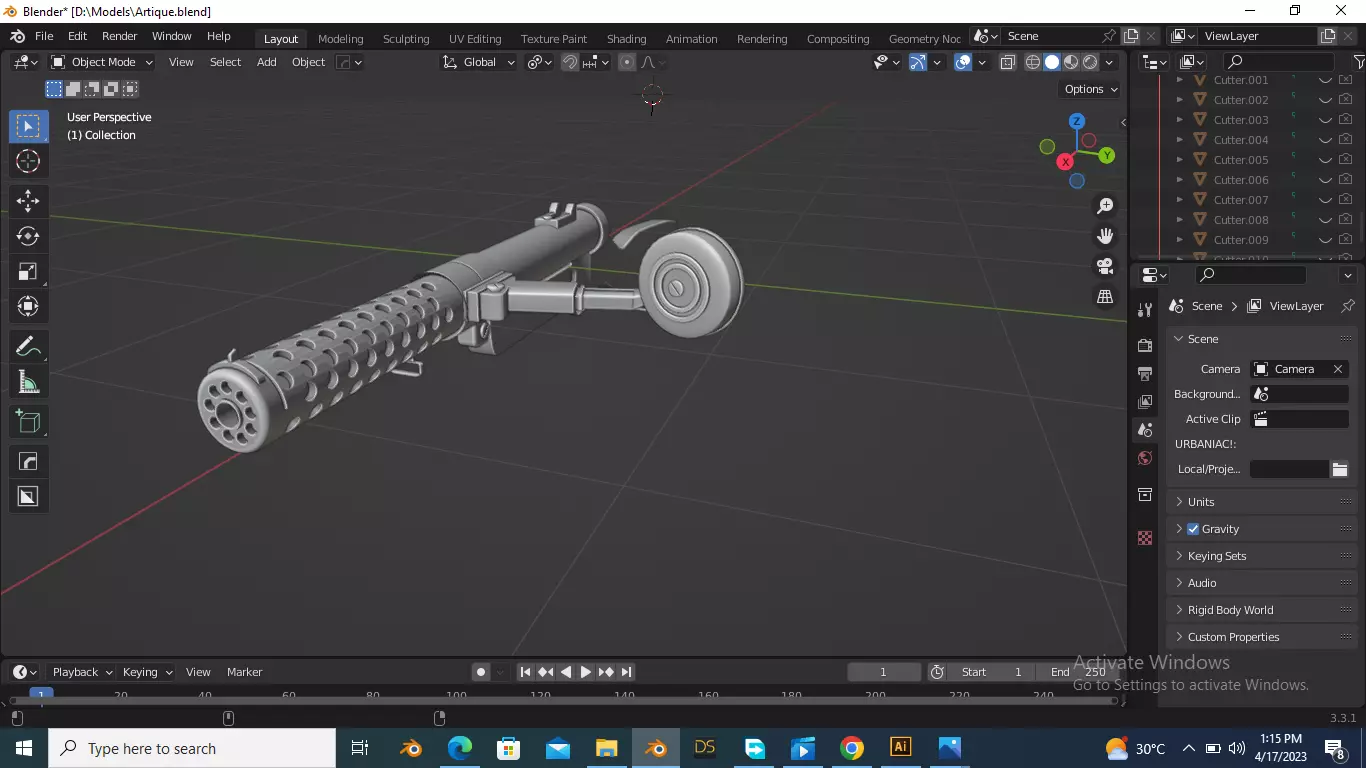This screenshot has height=768, width=1366.
Task: Choose the Annotate tool
Action: [28, 347]
